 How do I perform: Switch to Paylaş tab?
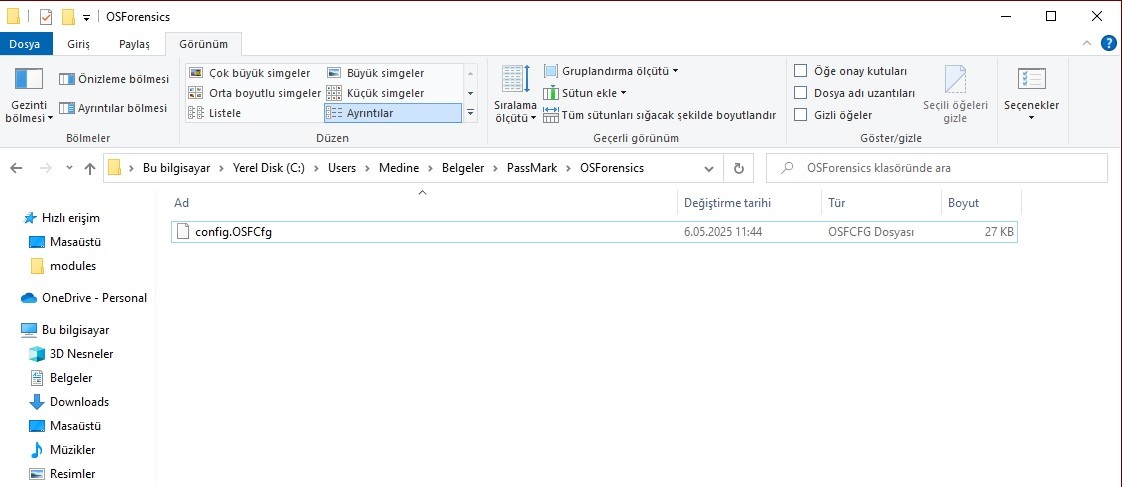tap(134, 44)
